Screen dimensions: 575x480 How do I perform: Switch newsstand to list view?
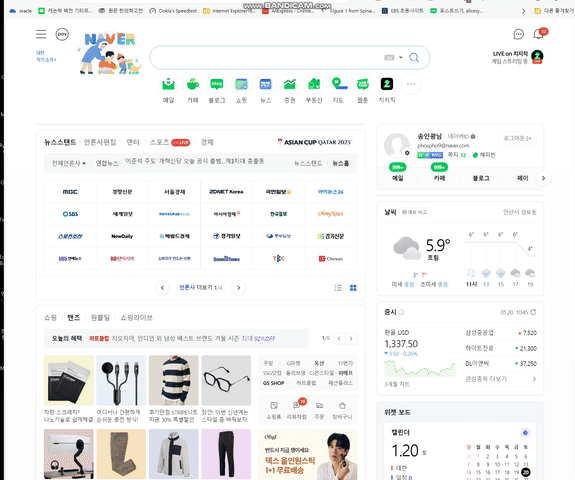click(338, 288)
